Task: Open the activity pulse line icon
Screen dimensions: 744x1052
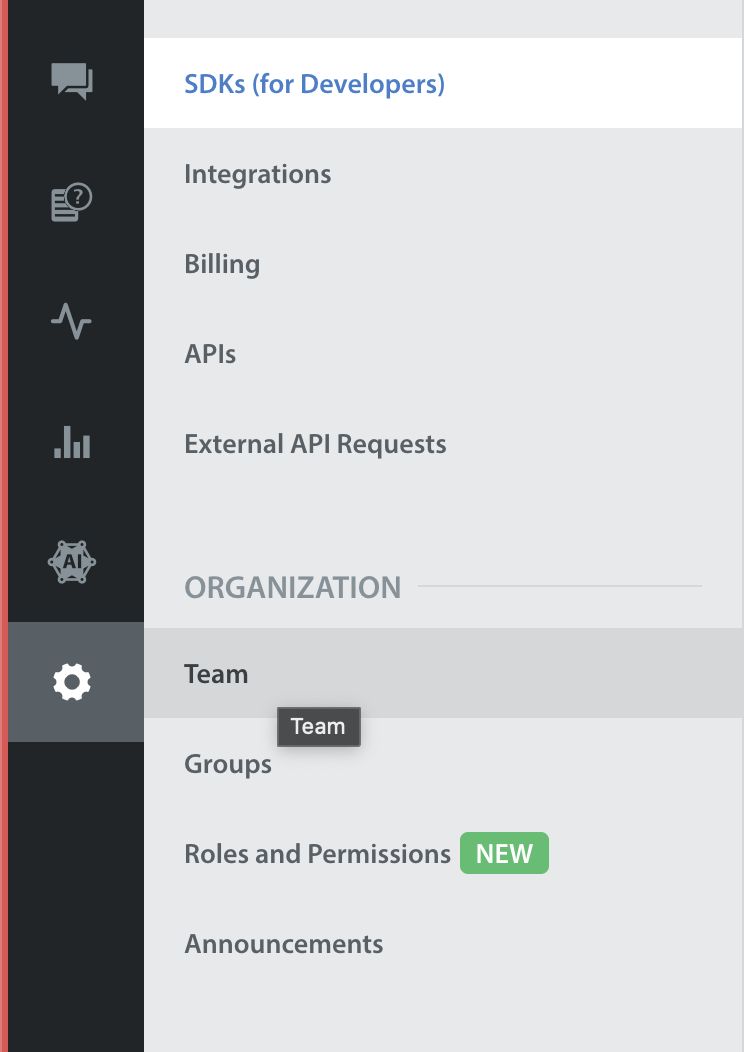Action: [x=71, y=321]
